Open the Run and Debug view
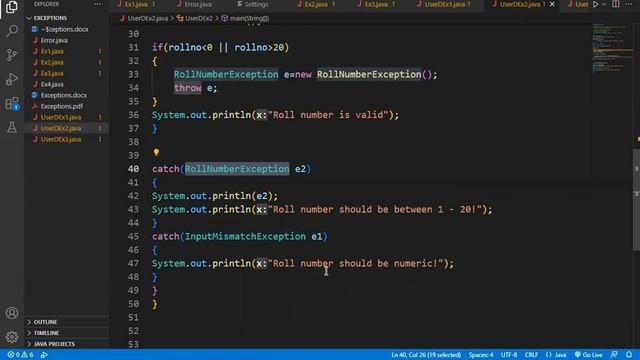 coord(12,79)
